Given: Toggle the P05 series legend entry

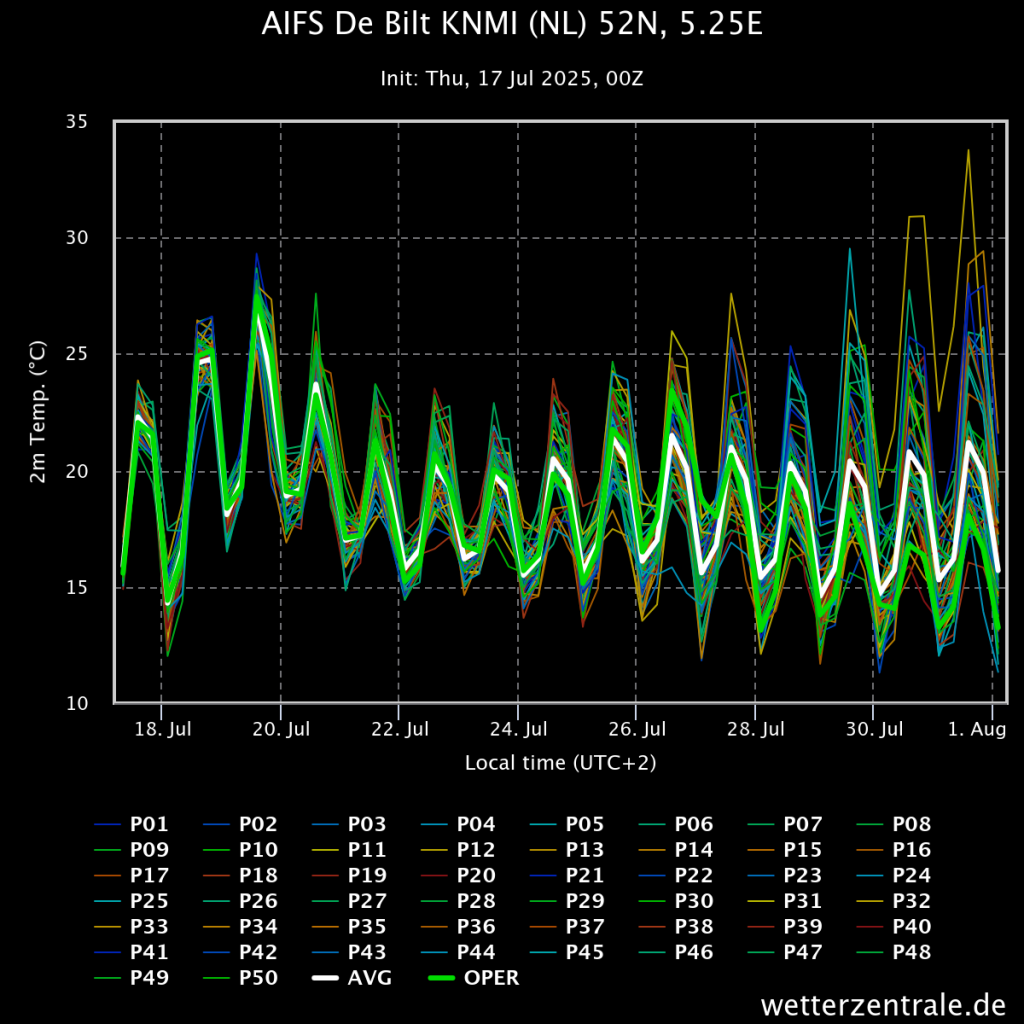Looking at the screenshot, I should tap(567, 824).
